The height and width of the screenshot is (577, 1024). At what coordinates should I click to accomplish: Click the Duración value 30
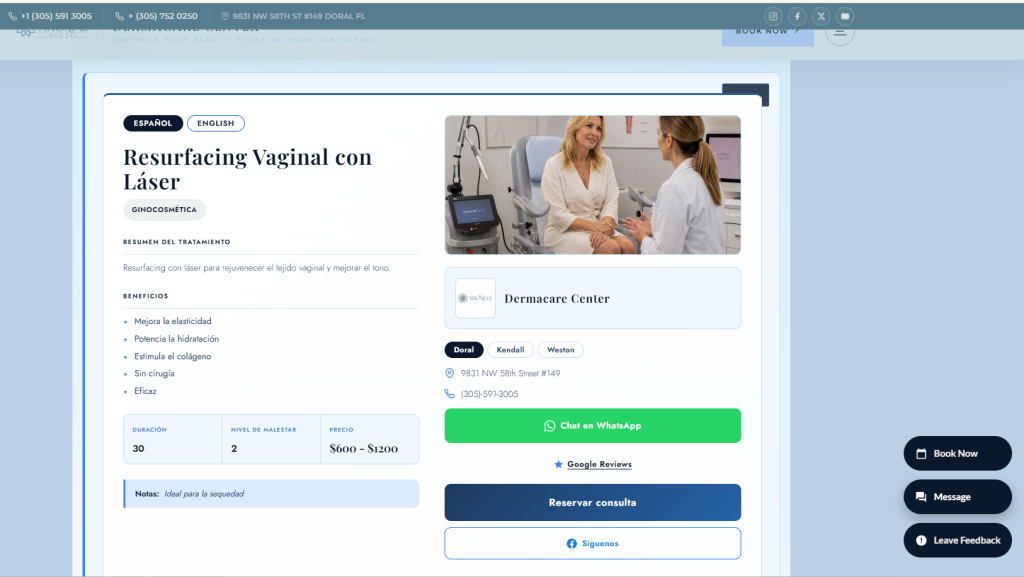[x=138, y=448]
